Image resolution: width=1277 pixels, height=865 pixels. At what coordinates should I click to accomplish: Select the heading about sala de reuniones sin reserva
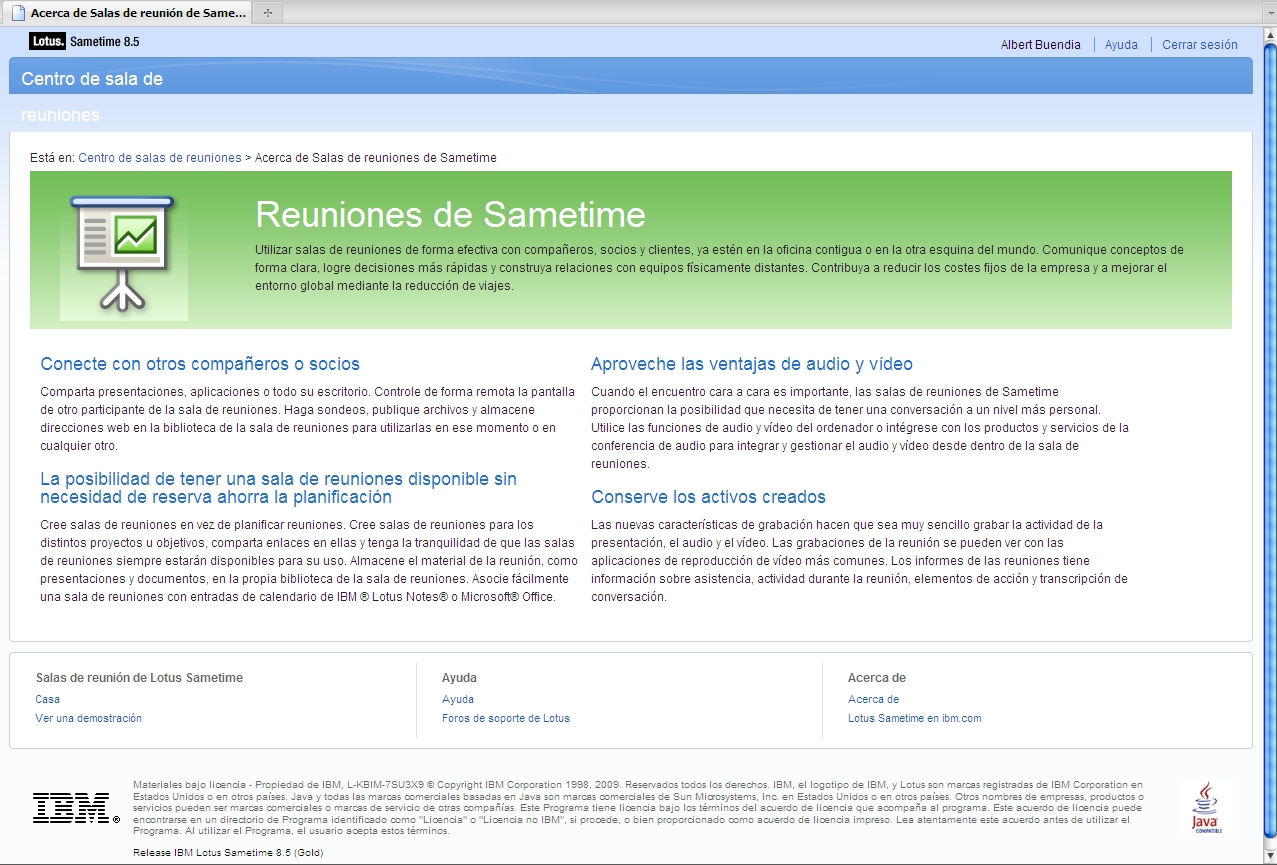[x=279, y=488]
